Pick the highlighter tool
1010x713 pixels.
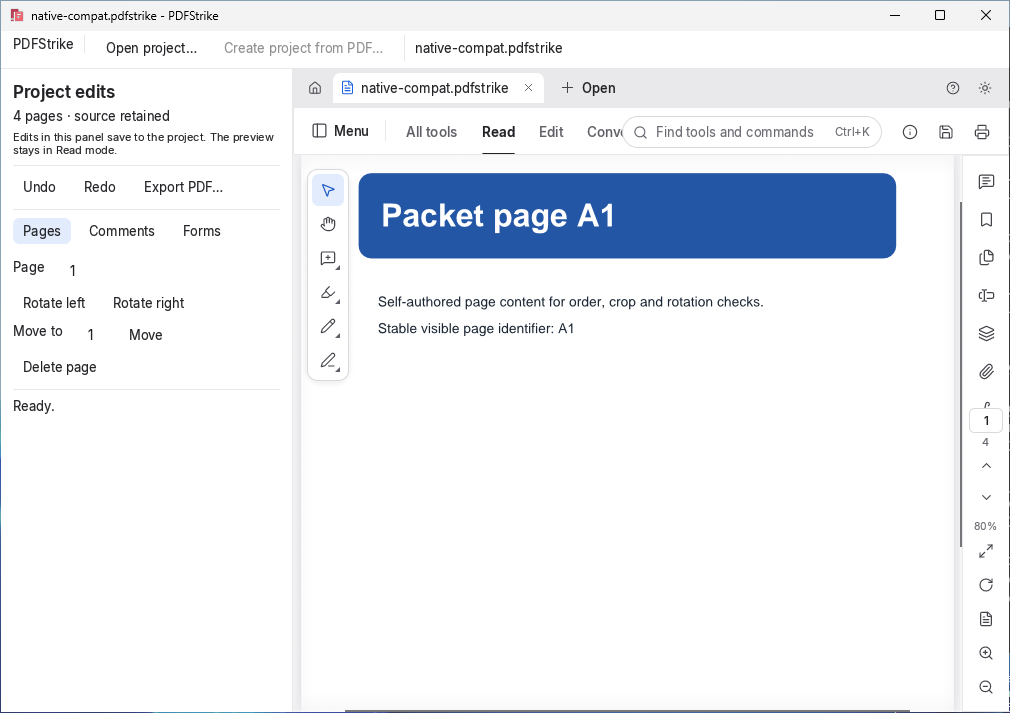click(x=328, y=292)
